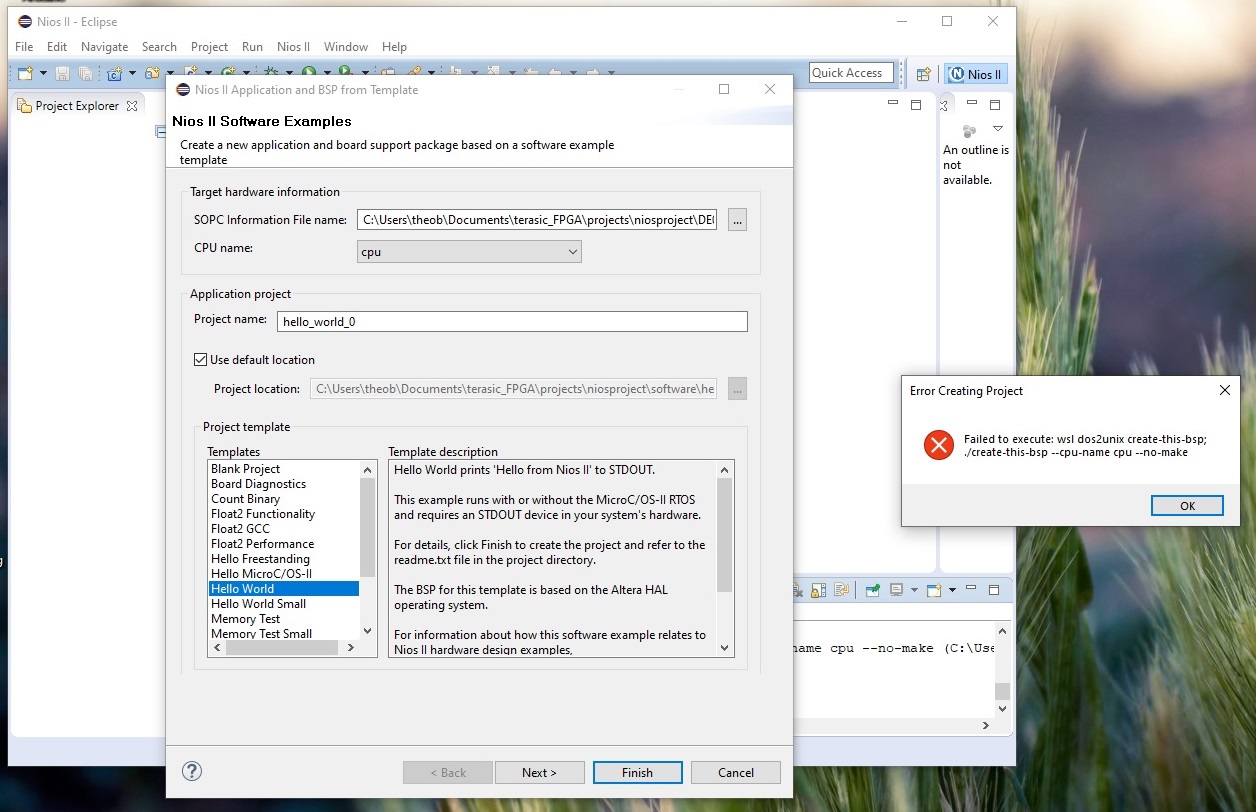Image resolution: width=1256 pixels, height=812 pixels.
Task: Close the Error Creating Project dialog with its X
Action: [x=1225, y=391]
